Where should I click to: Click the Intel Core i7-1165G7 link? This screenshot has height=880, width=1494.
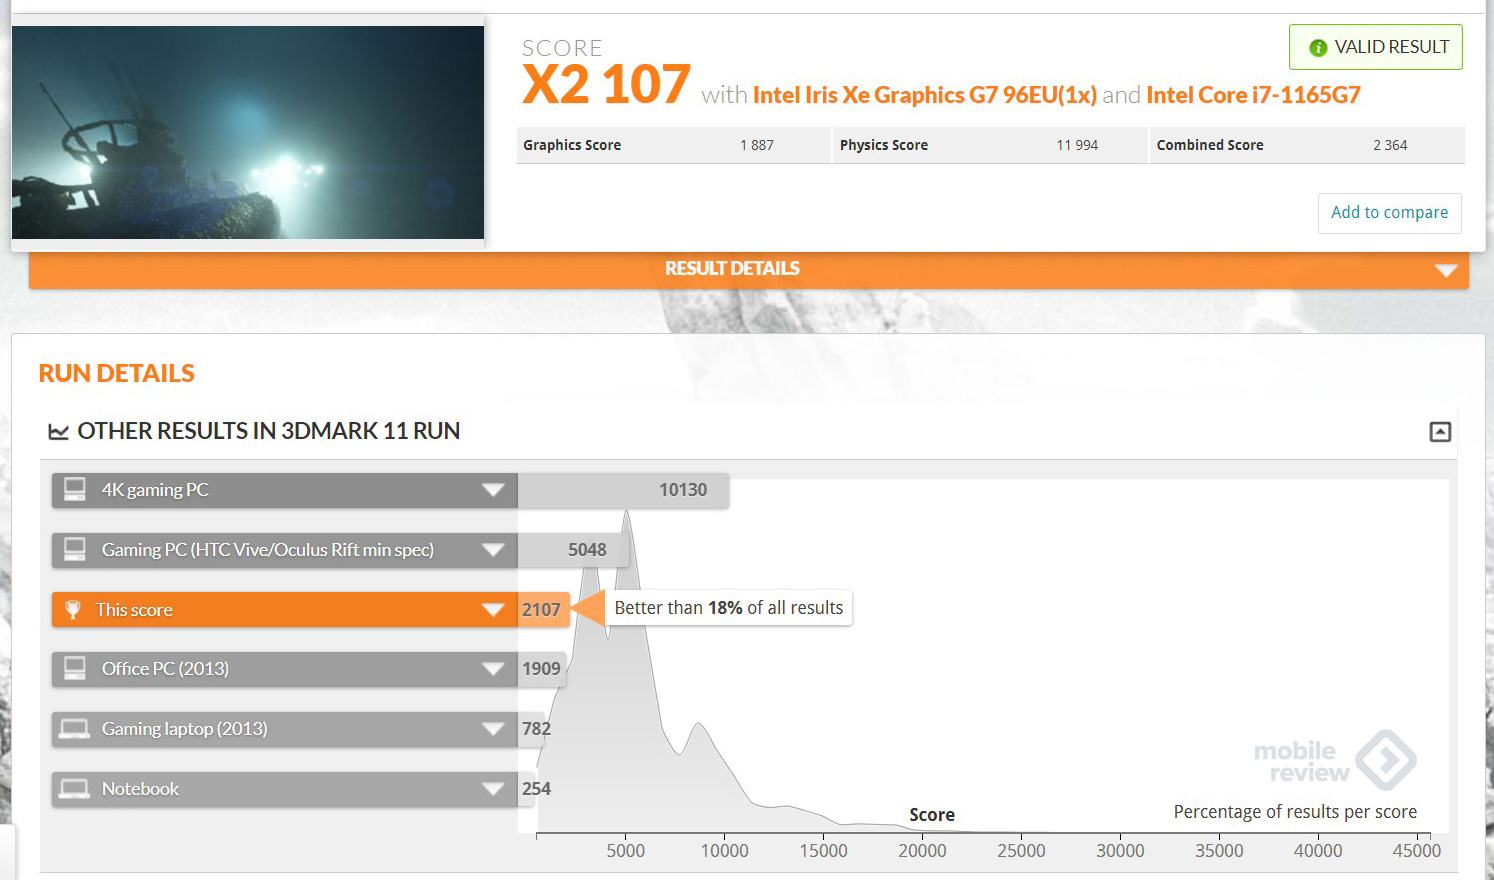pyautogui.click(x=1253, y=95)
